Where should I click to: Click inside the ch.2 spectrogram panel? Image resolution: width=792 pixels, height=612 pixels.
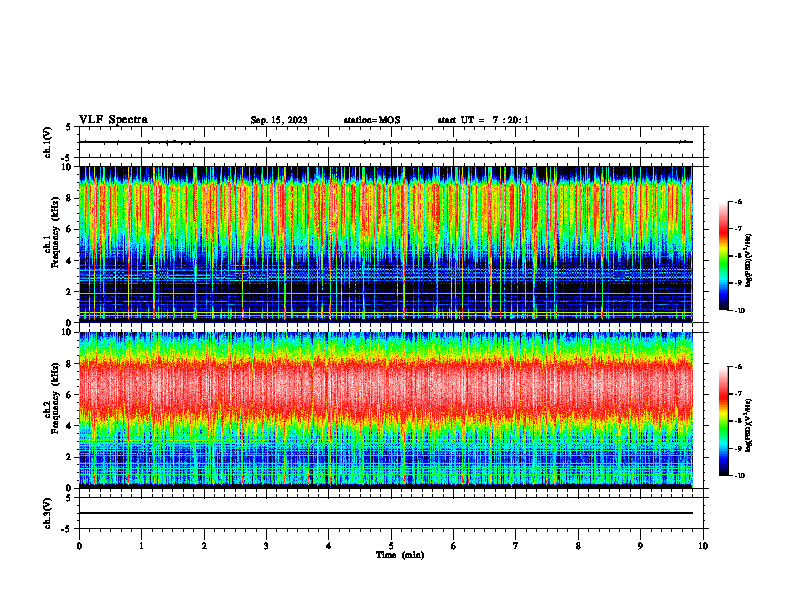pyautogui.click(x=386, y=410)
